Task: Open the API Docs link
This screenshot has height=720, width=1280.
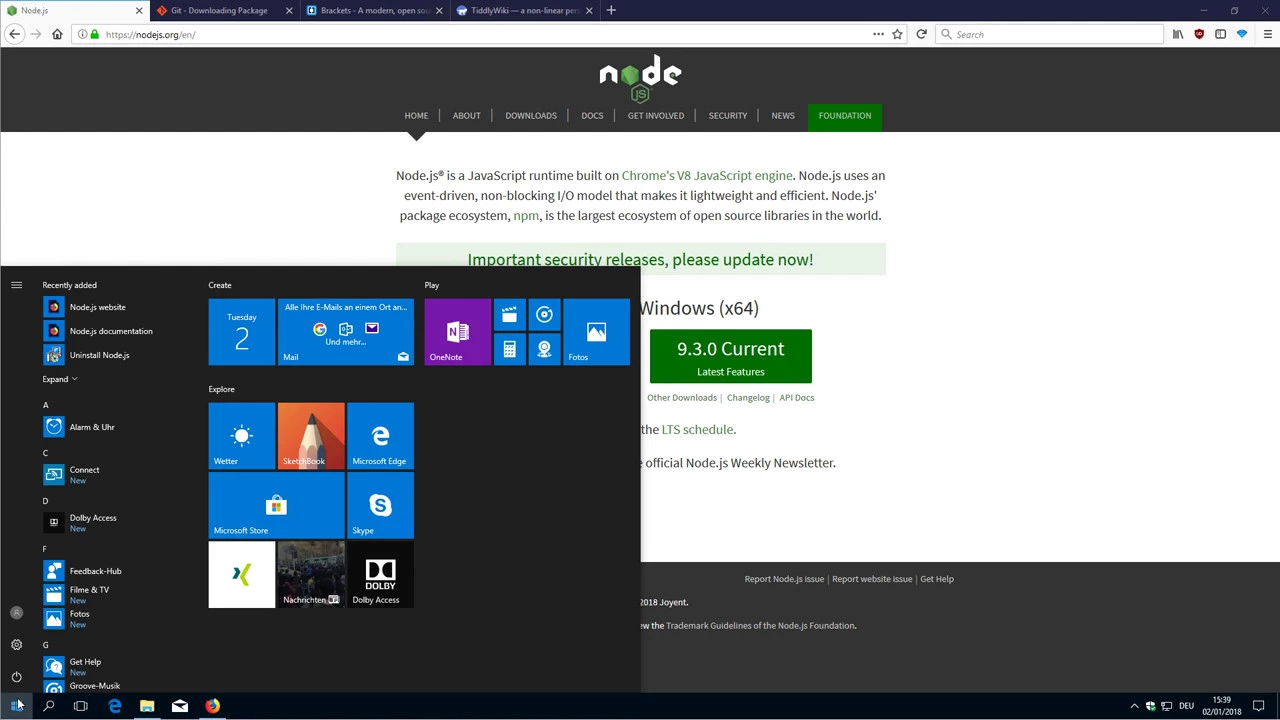Action: pyautogui.click(x=797, y=397)
